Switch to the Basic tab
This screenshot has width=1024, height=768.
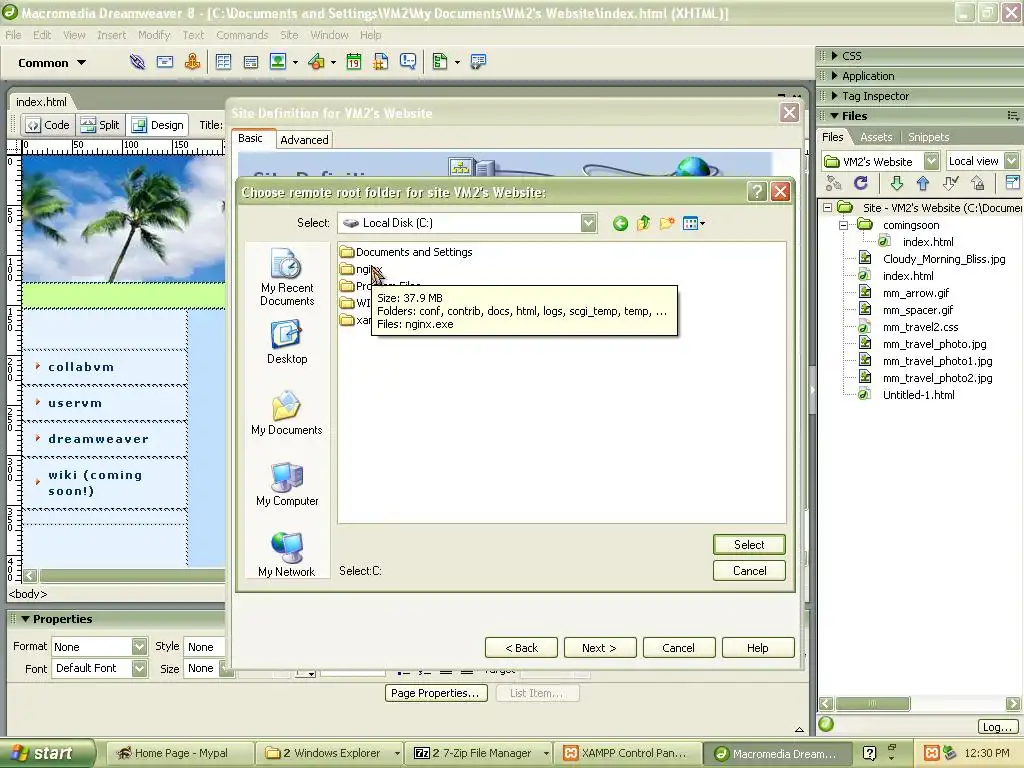point(250,138)
